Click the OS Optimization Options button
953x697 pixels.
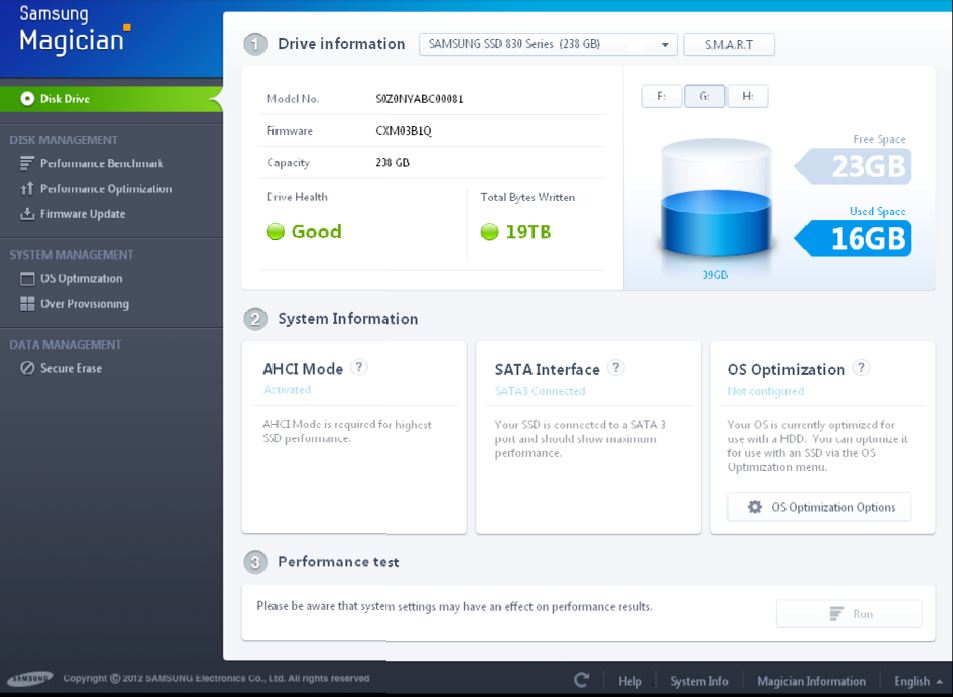click(819, 507)
